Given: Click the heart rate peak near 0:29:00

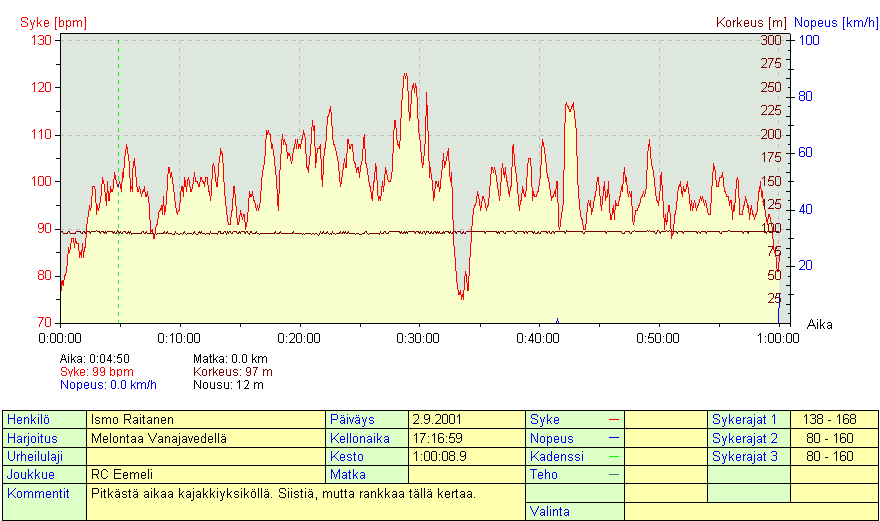Looking at the screenshot, I should pyautogui.click(x=405, y=75).
